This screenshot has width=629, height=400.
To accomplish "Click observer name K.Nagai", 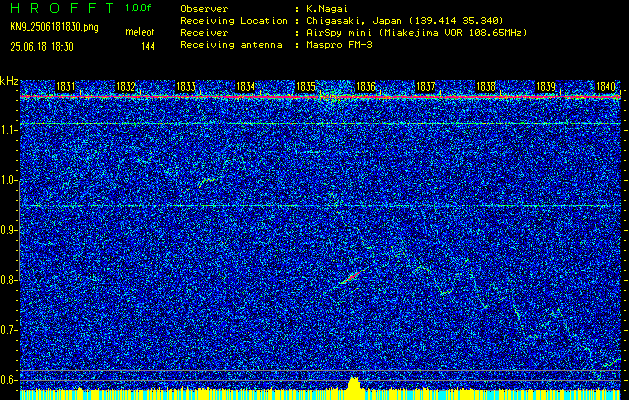I will 327,9.
